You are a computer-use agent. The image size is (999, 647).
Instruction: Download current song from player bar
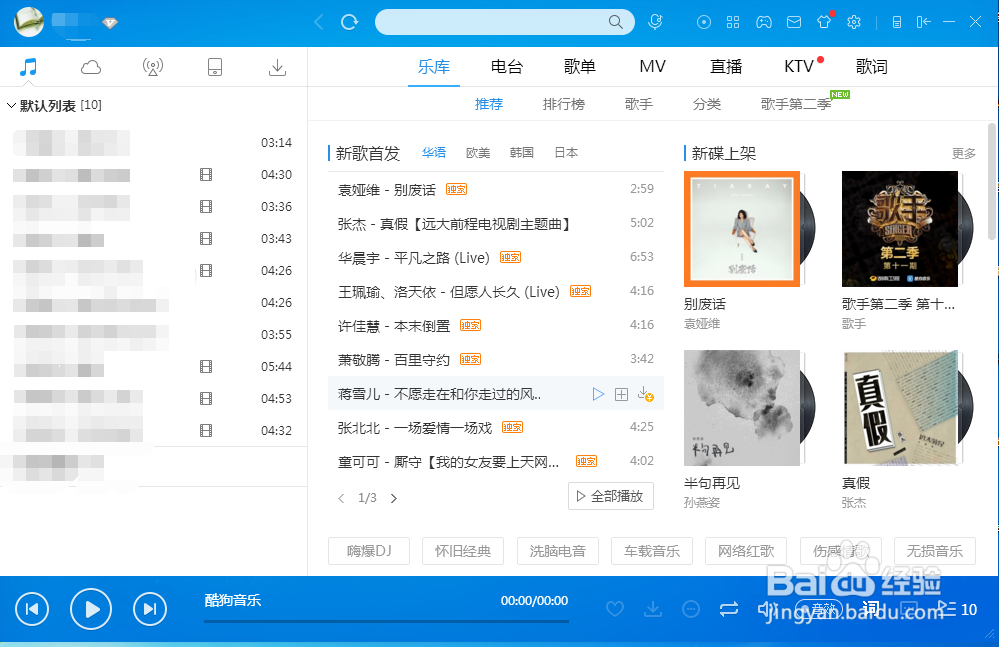653,609
